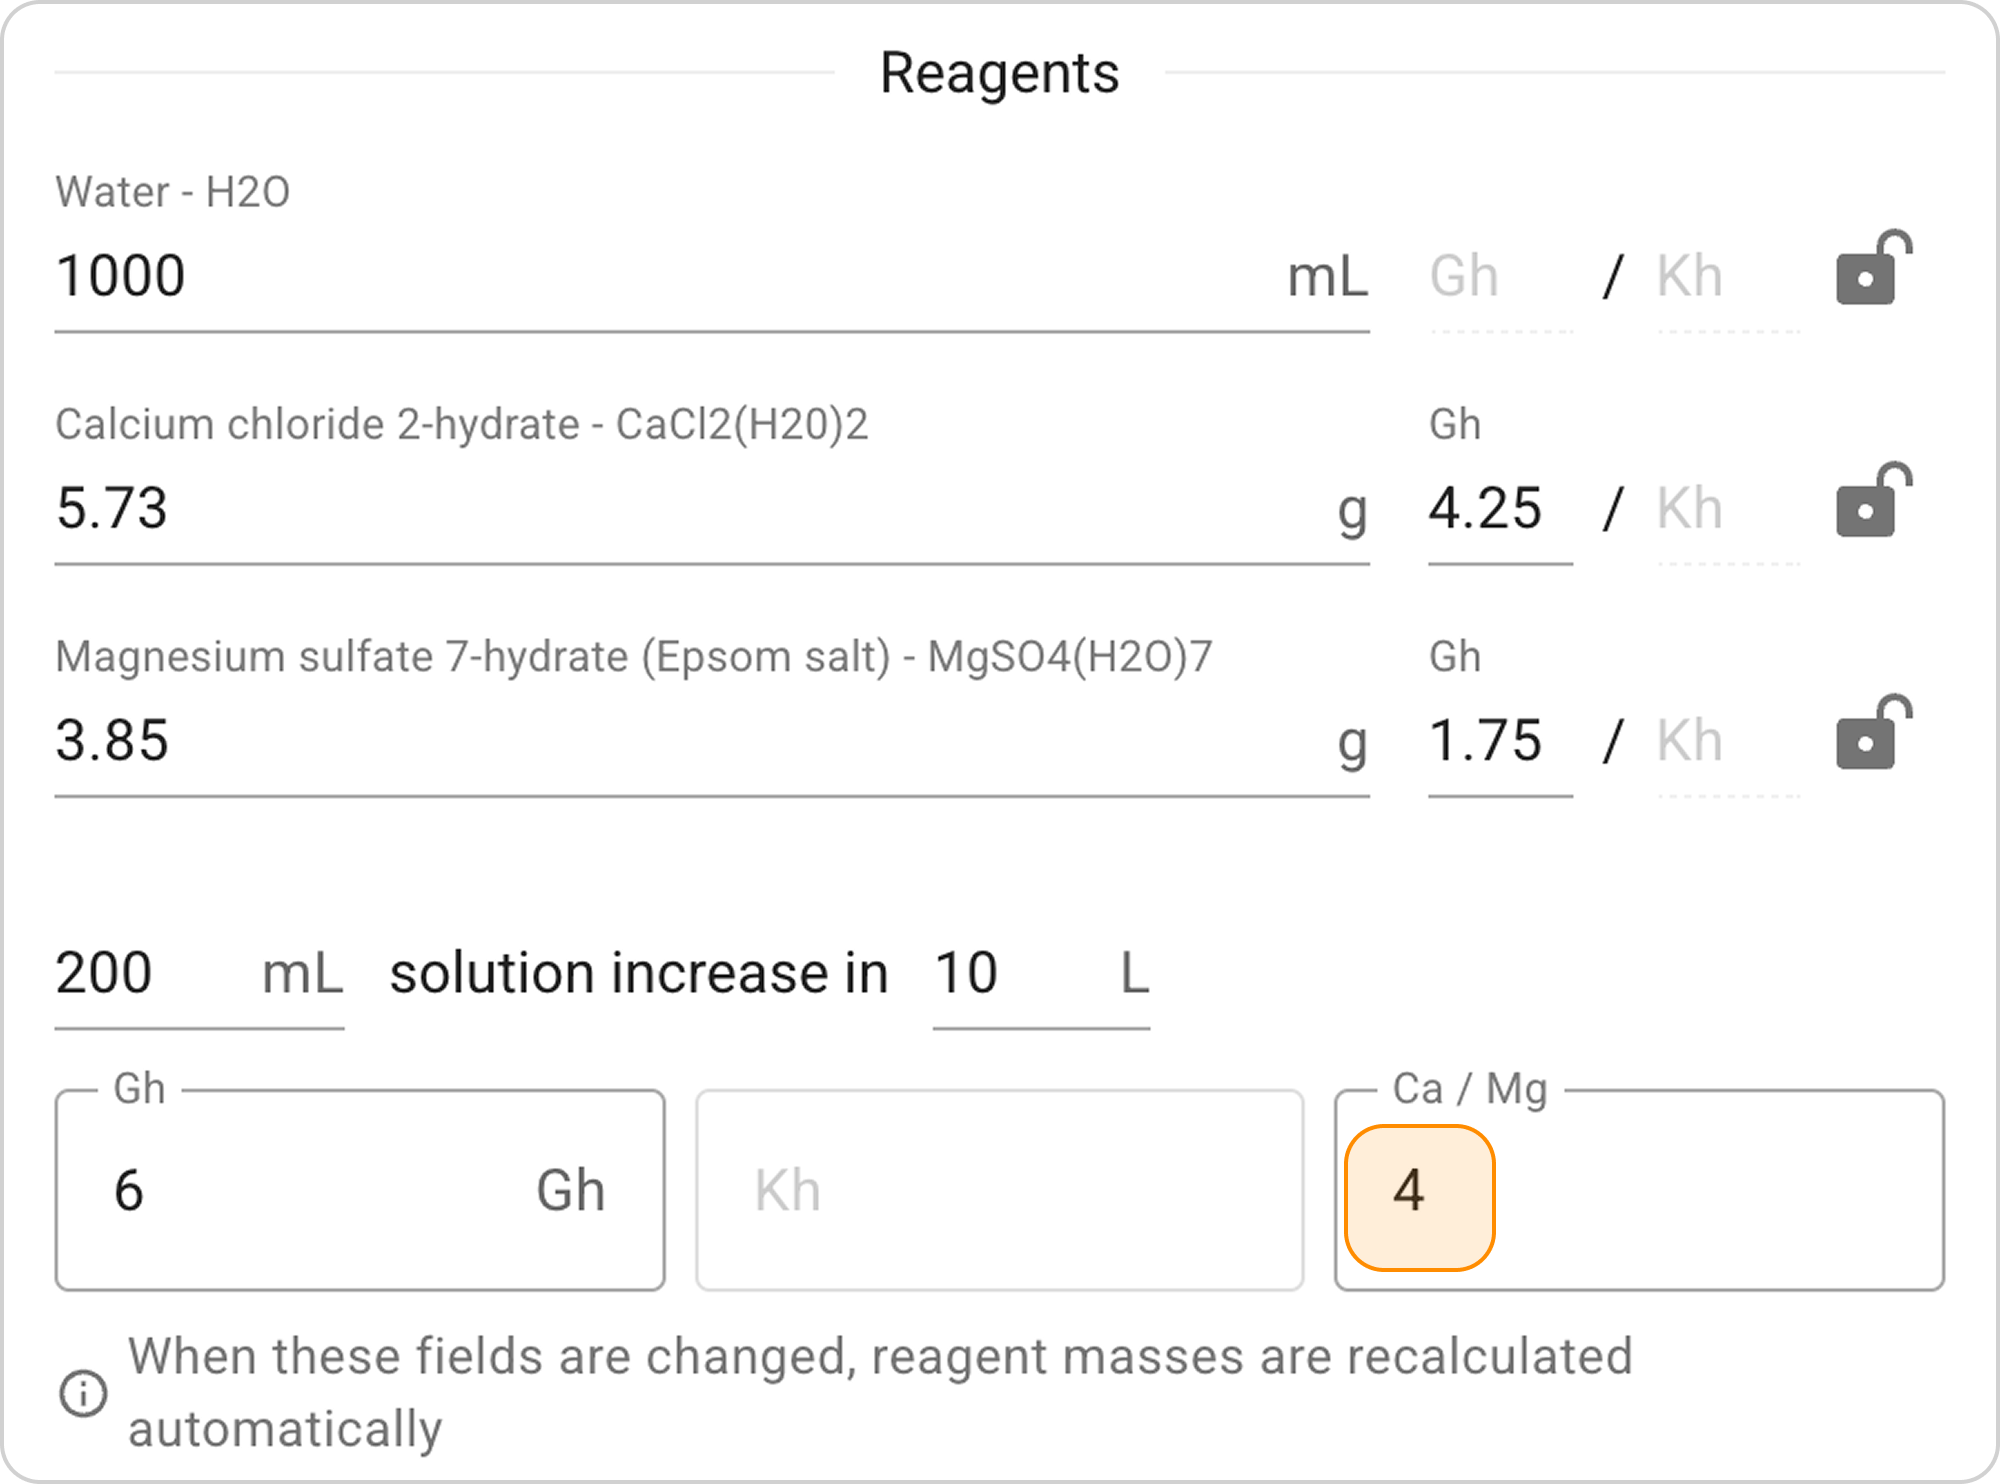The width and height of the screenshot is (2000, 1484).
Task: Toggle the lock on Water row
Action: tap(1872, 269)
